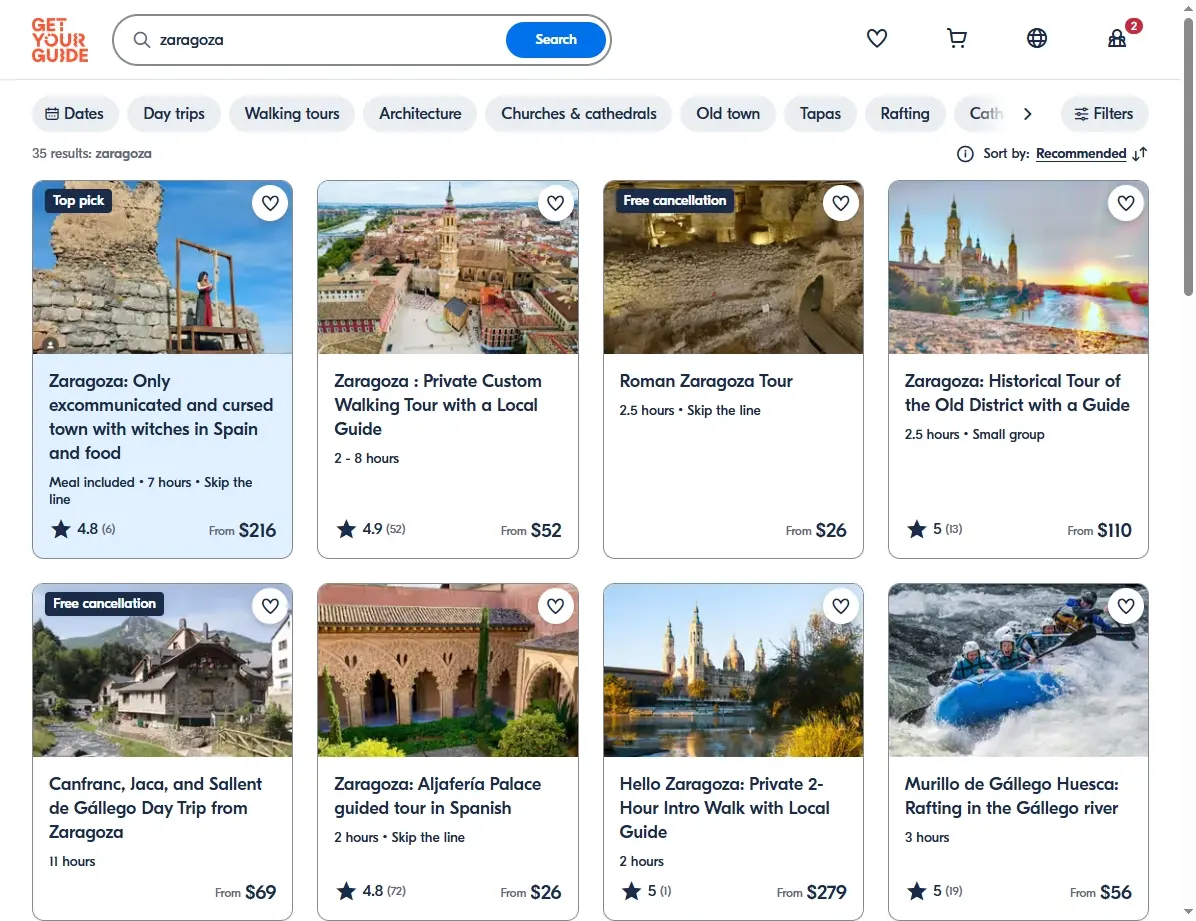Open cursed town with witches tour title
This screenshot has height=921, width=1196.
(161, 417)
